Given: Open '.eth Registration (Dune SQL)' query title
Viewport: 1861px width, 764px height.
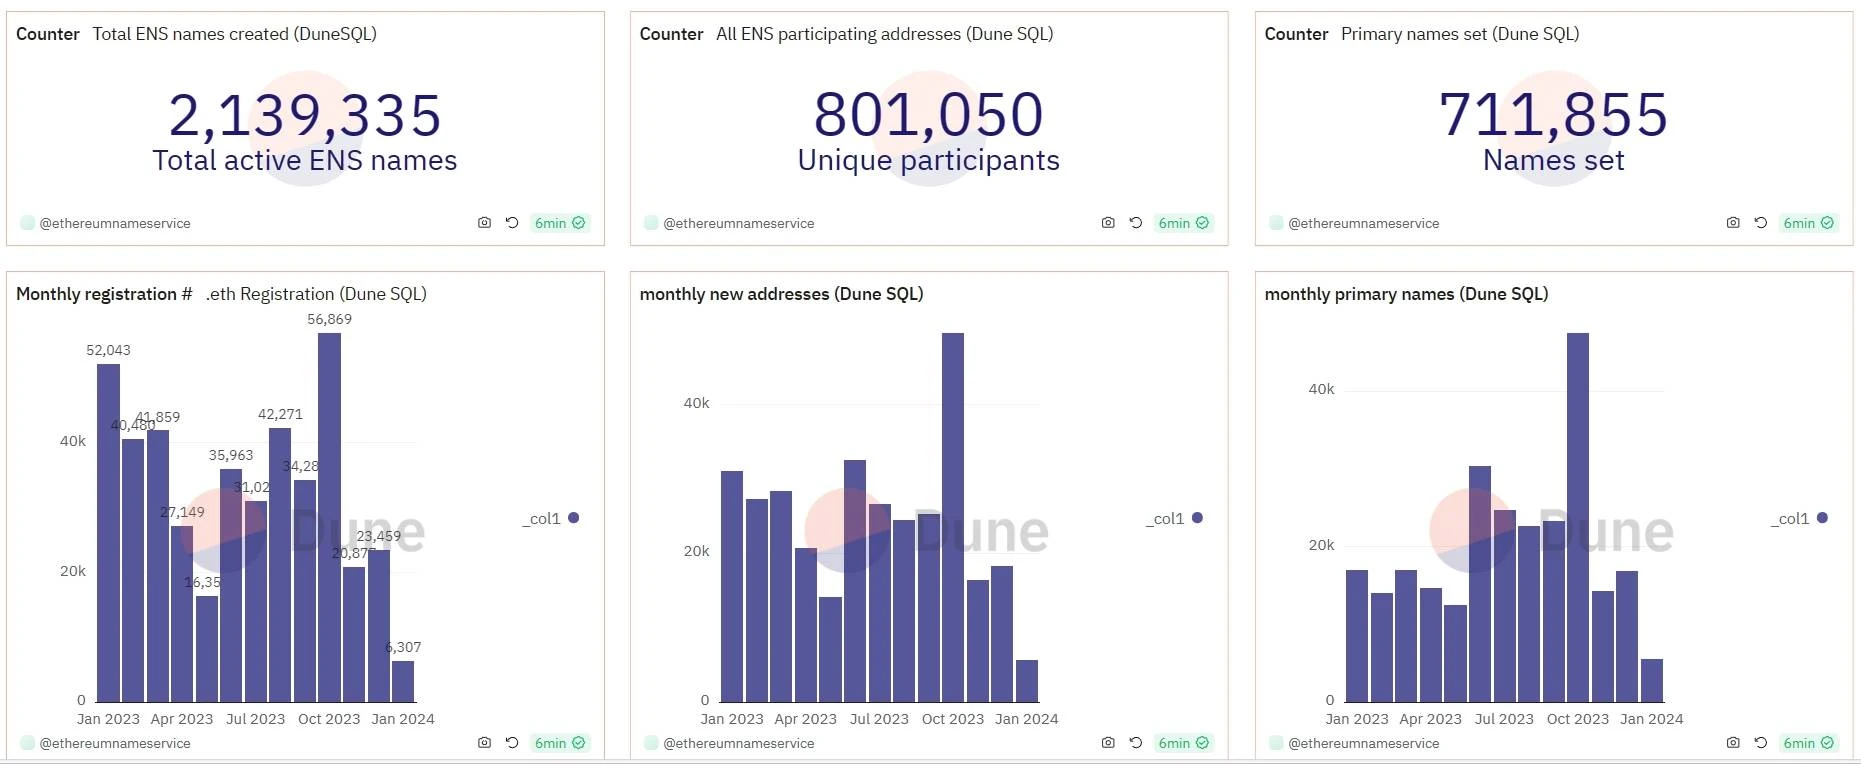Looking at the screenshot, I should [316, 294].
